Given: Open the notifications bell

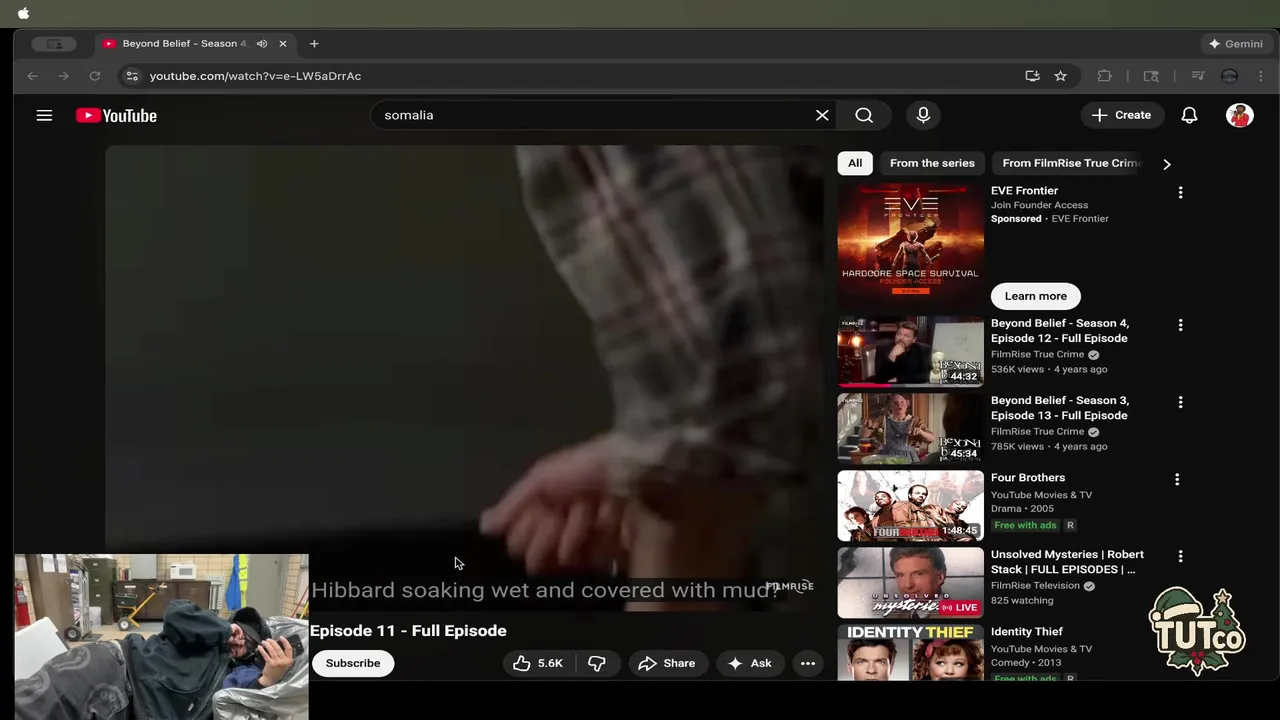Looking at the screenshot, I should [x=1189, y=115].
